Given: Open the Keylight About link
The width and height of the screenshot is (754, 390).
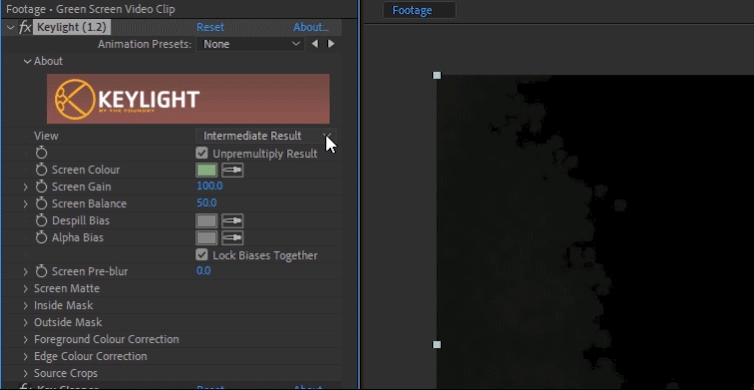Looking at the screenshot, I should [311, 27].
